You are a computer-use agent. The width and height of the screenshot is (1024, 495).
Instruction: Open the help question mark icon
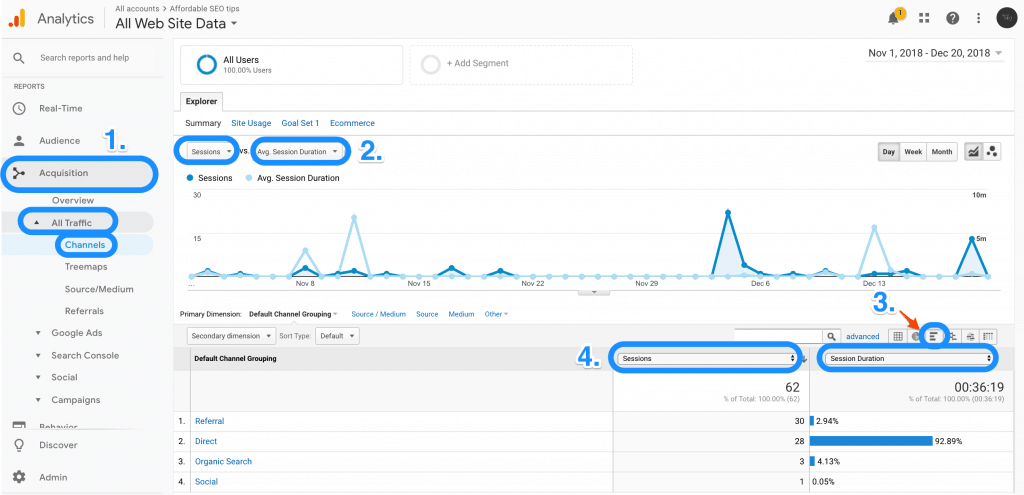952,18
